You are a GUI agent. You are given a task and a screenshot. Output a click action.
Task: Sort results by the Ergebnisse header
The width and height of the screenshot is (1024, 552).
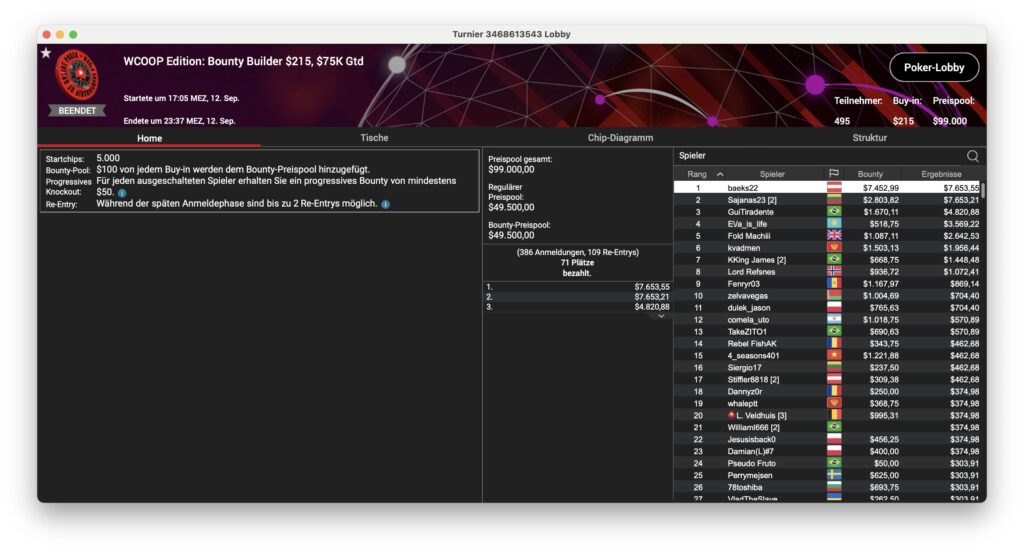[941, 174]
